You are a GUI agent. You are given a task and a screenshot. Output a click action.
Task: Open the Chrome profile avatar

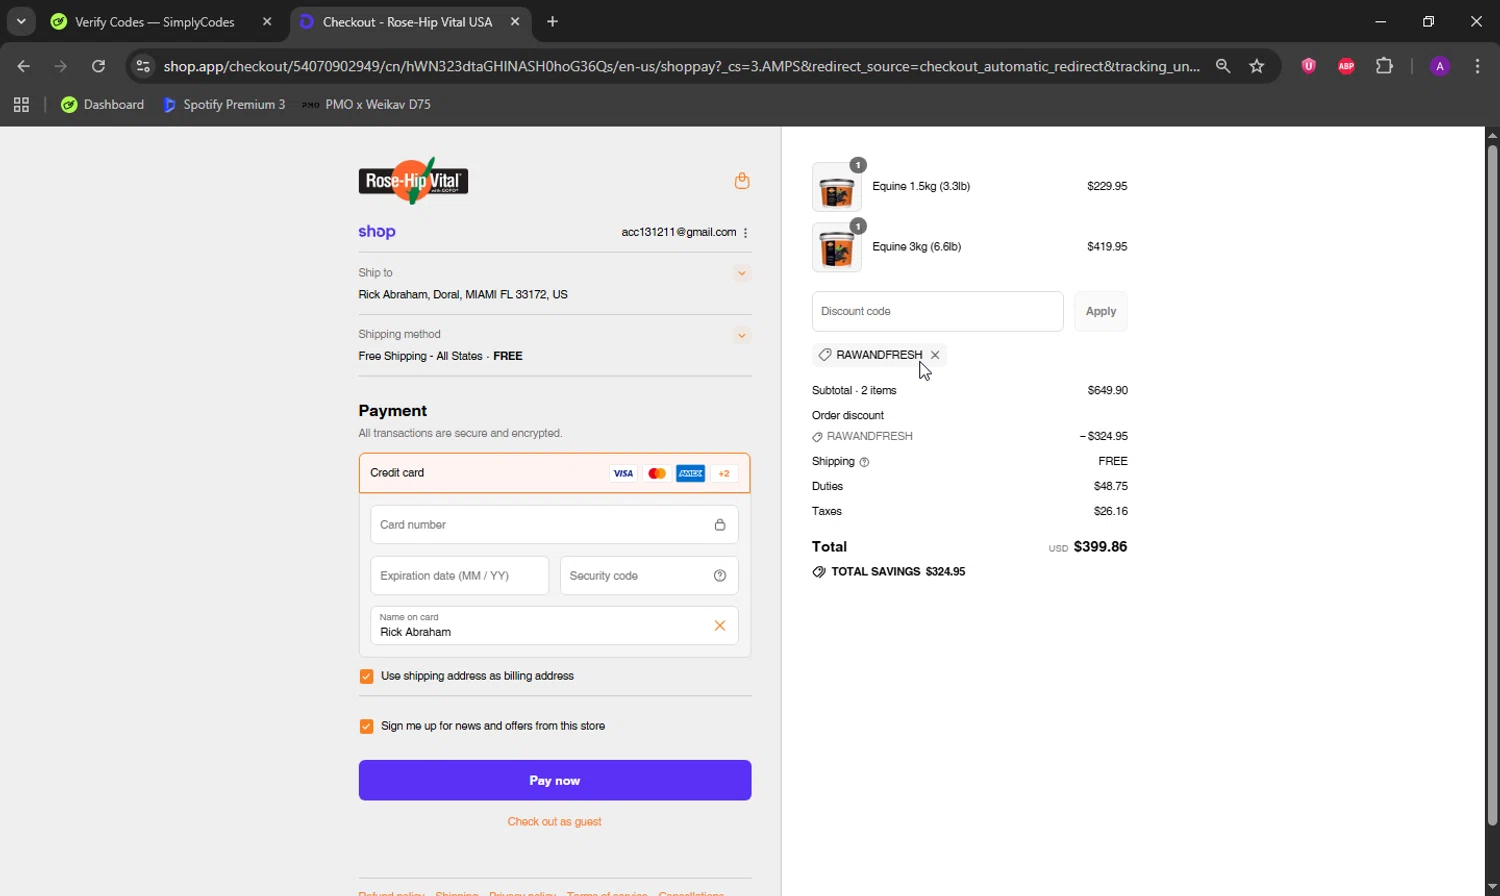coord(1440,66)
